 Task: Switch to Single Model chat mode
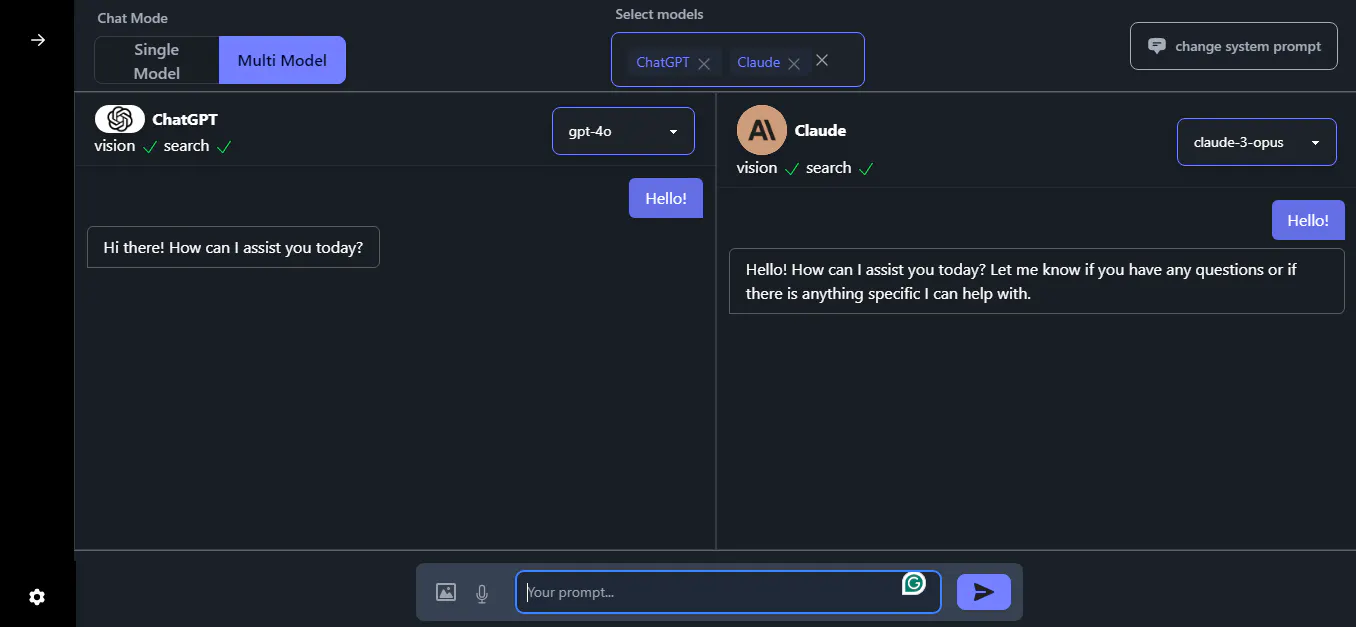point(157,60)
